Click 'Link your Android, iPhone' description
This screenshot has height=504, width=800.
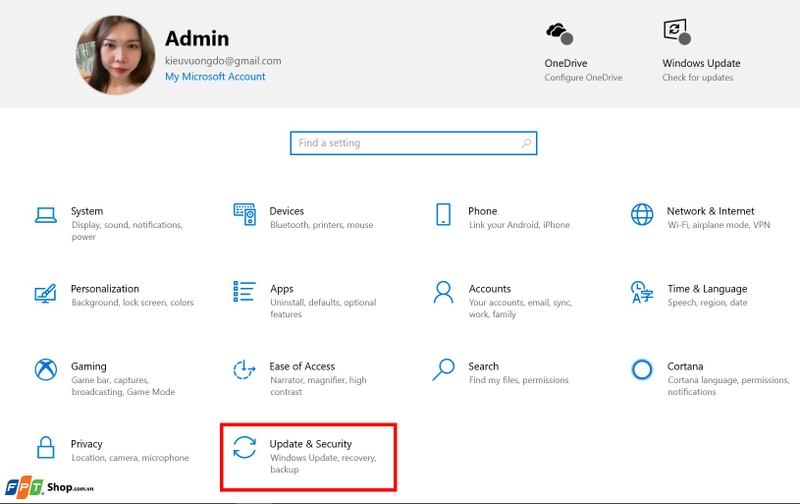519,225
